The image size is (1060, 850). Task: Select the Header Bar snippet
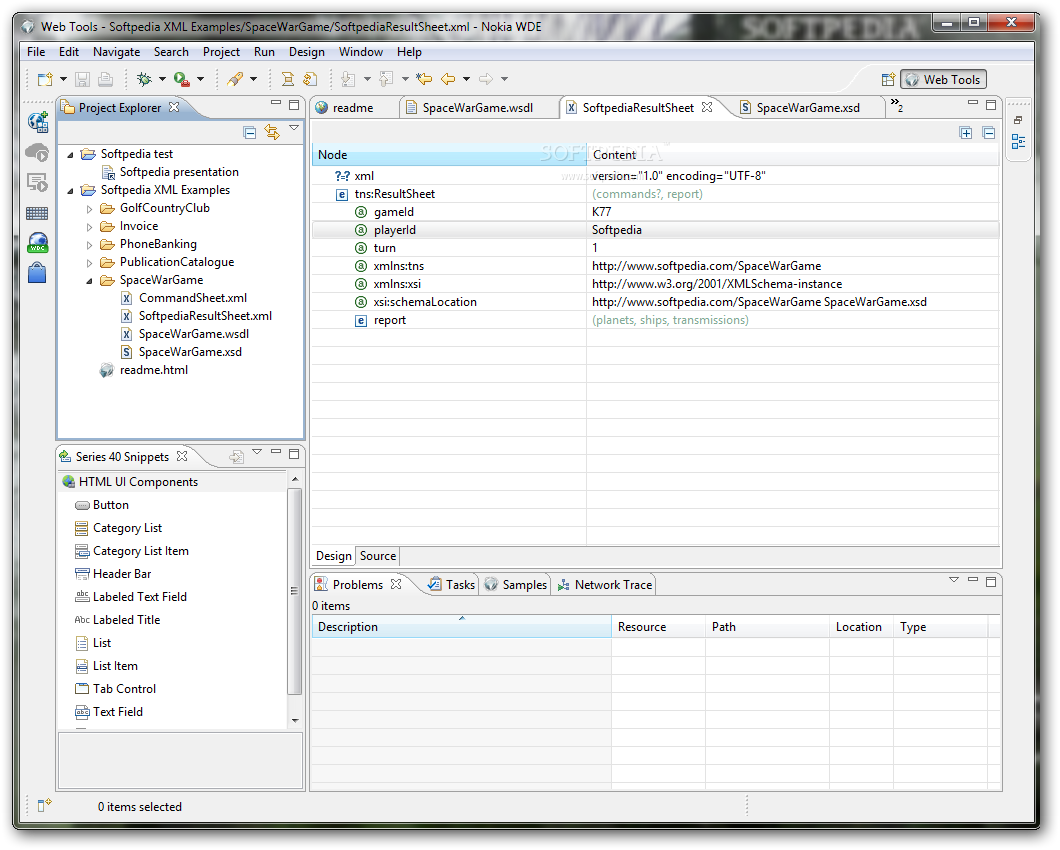pos(122,574)
